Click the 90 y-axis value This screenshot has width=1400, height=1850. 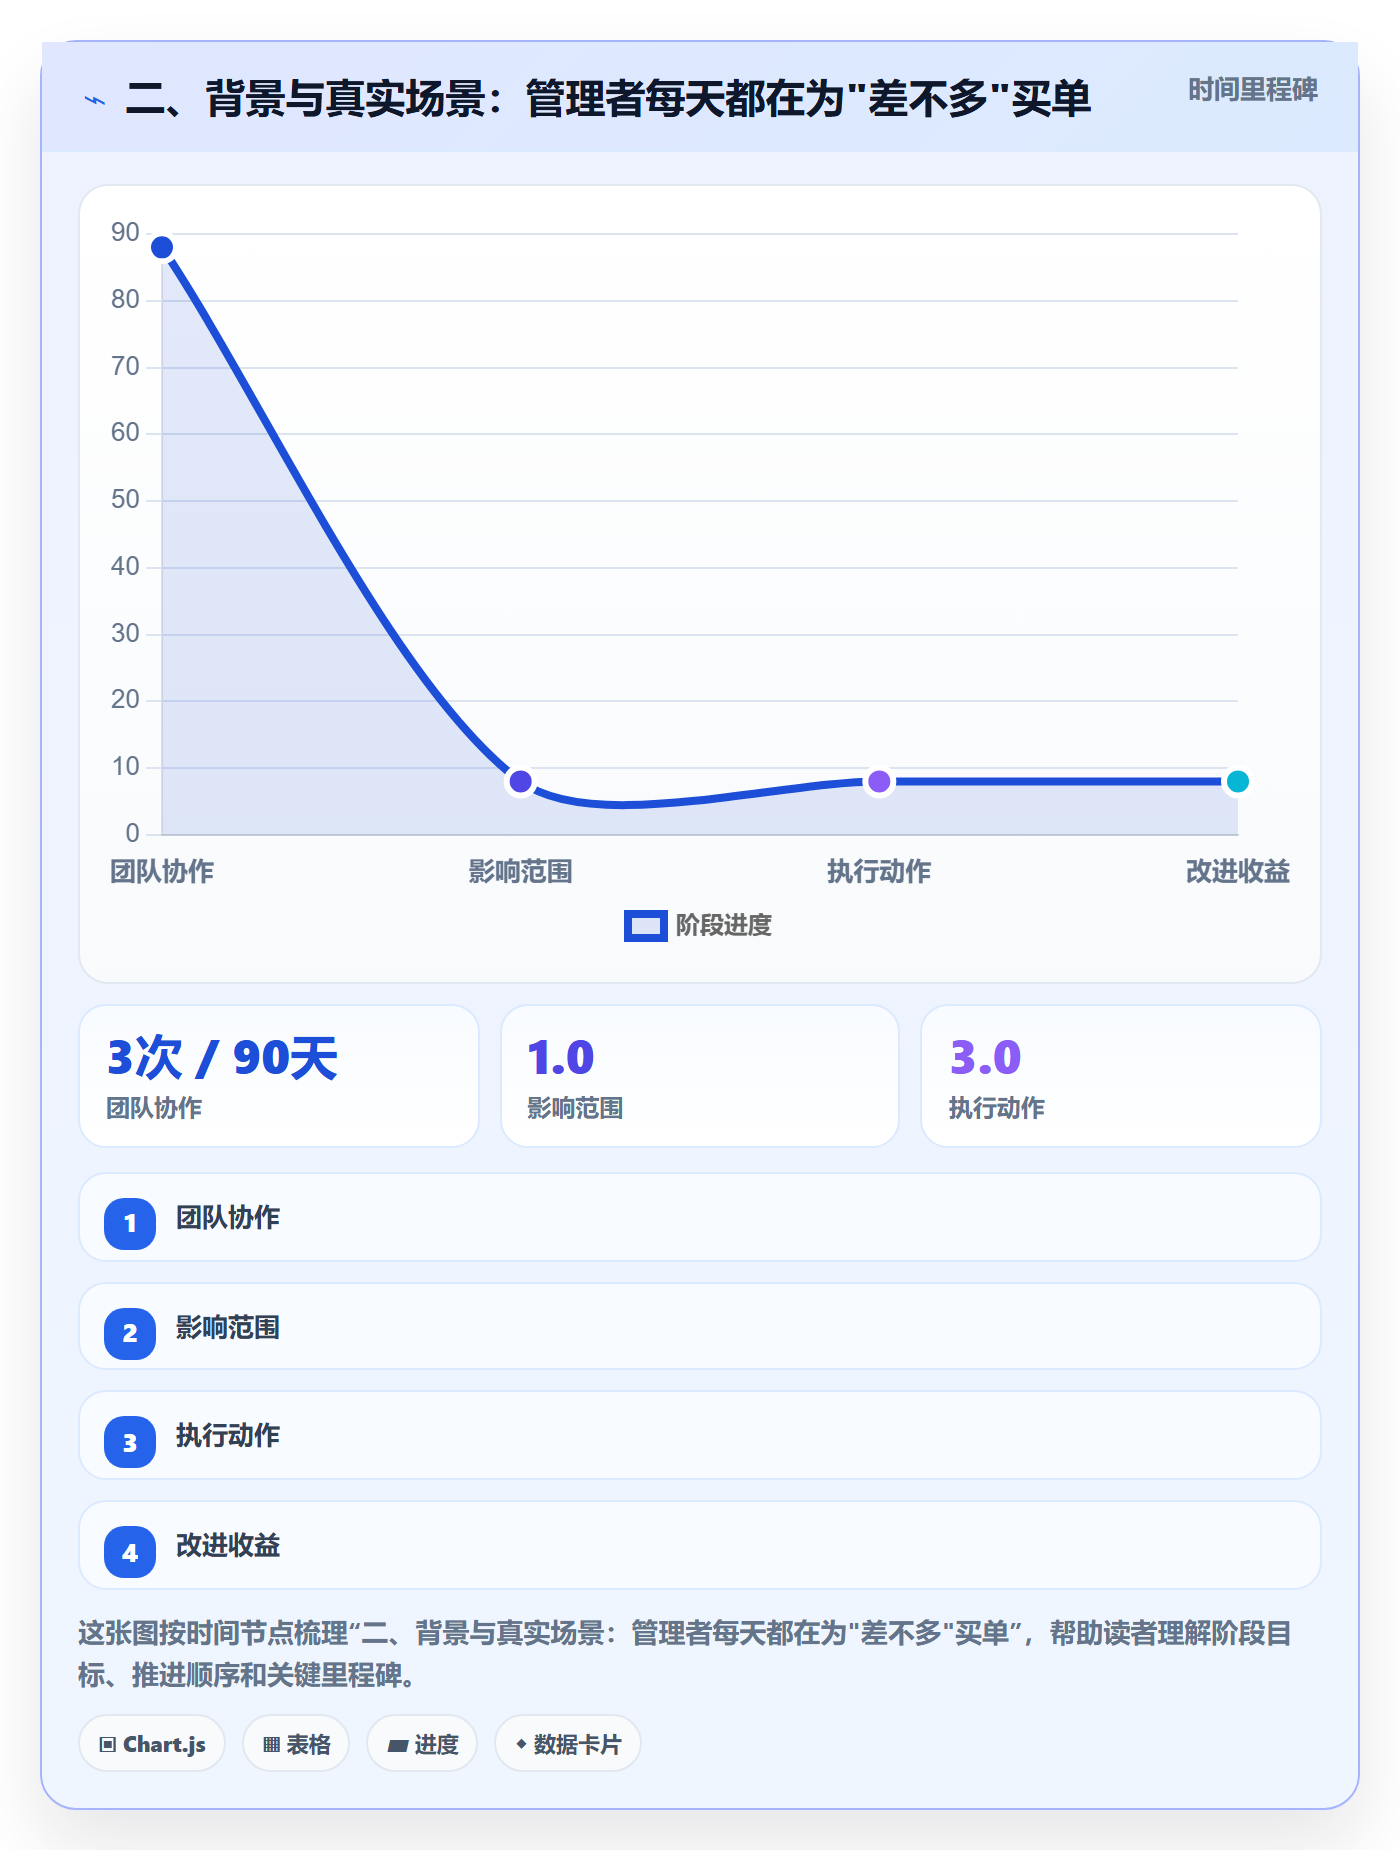tap(125, 233)
